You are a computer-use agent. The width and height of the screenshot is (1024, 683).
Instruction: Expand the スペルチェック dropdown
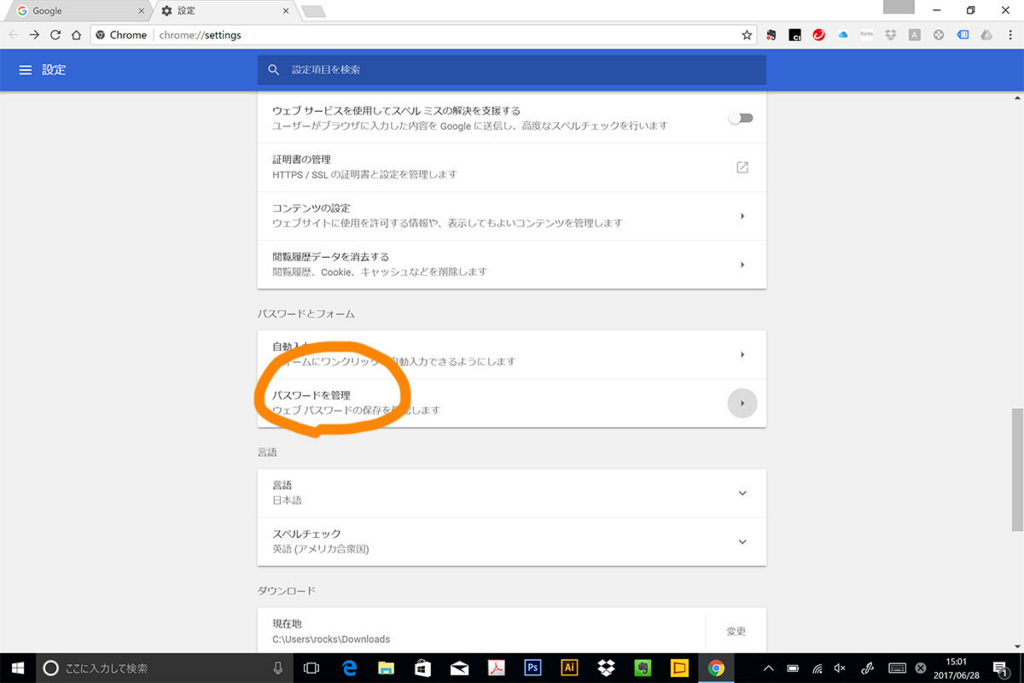click(x=741, y=541)
